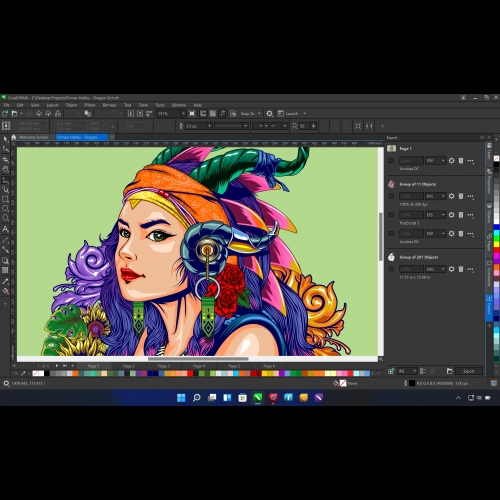
Task: Select the Ellipse tool in toolbox
Action: point(5,209)
